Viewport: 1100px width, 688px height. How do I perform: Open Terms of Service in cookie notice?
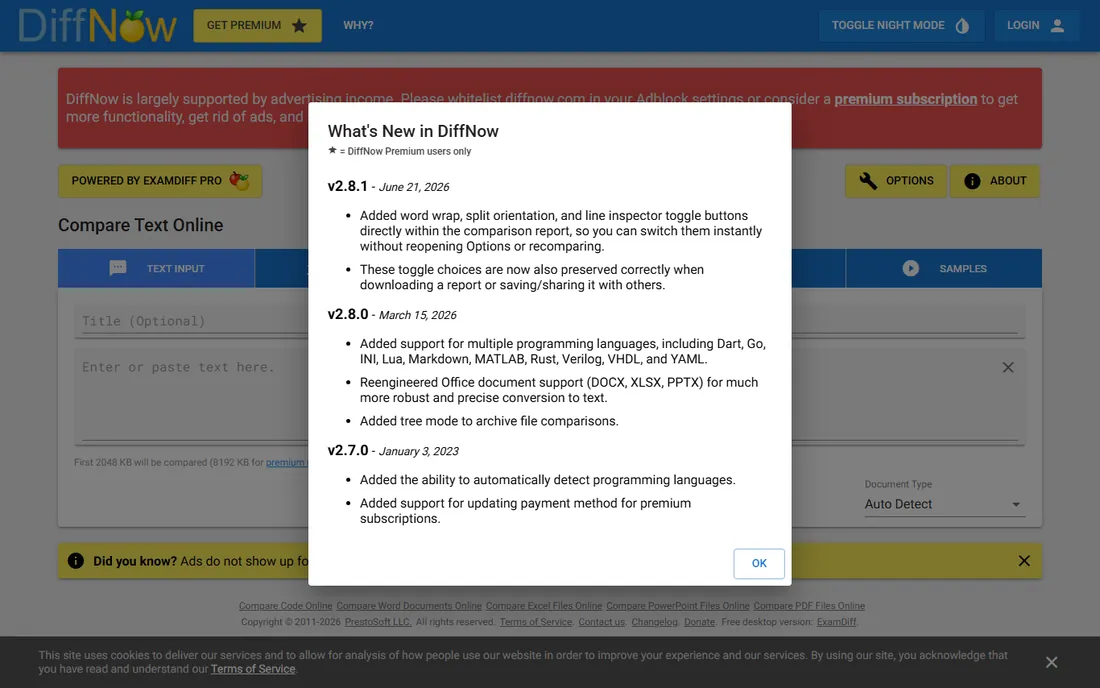click(x=253, y=669)
